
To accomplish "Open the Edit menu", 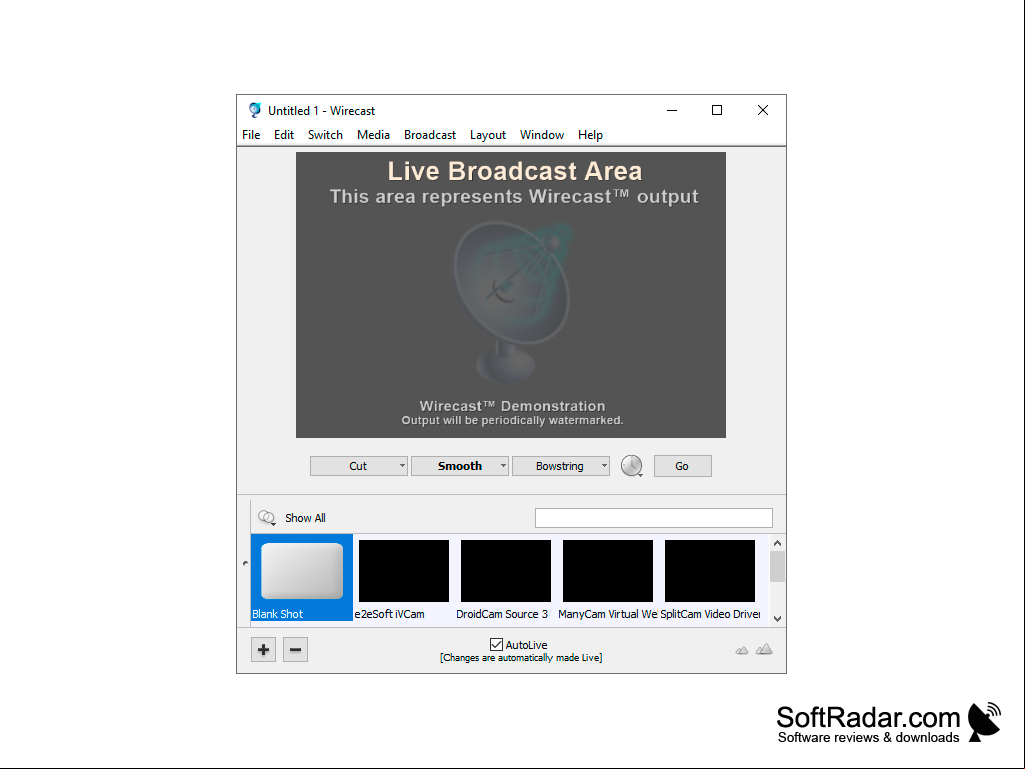I will [284, 135].
